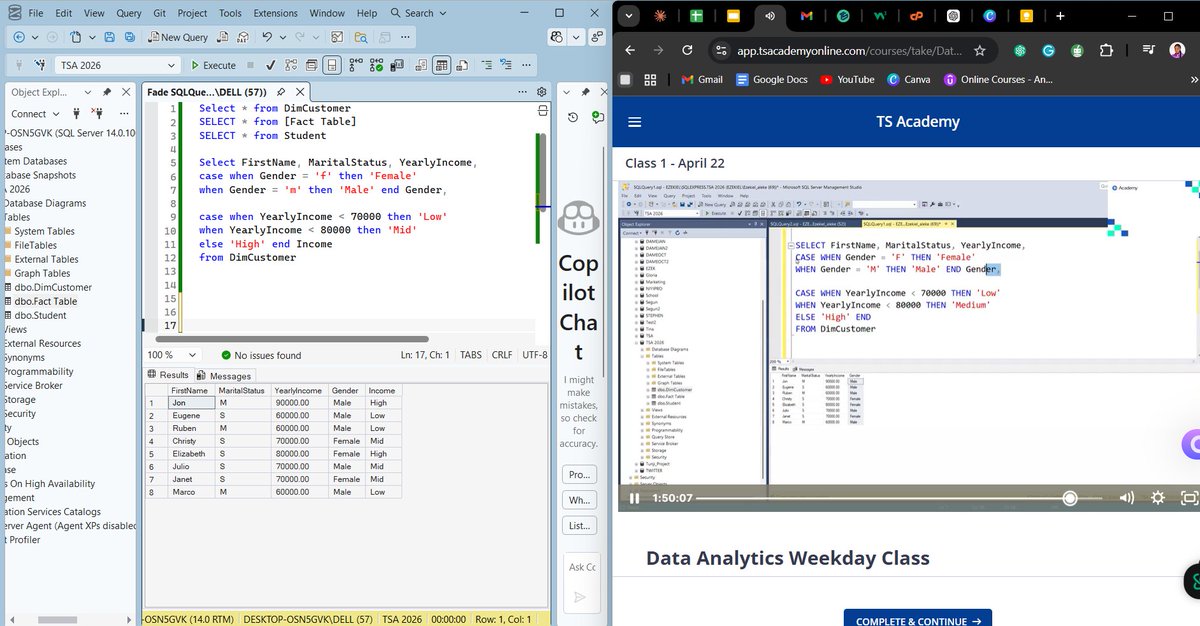
Task: Click the Results to File icon
Action: 461,66
